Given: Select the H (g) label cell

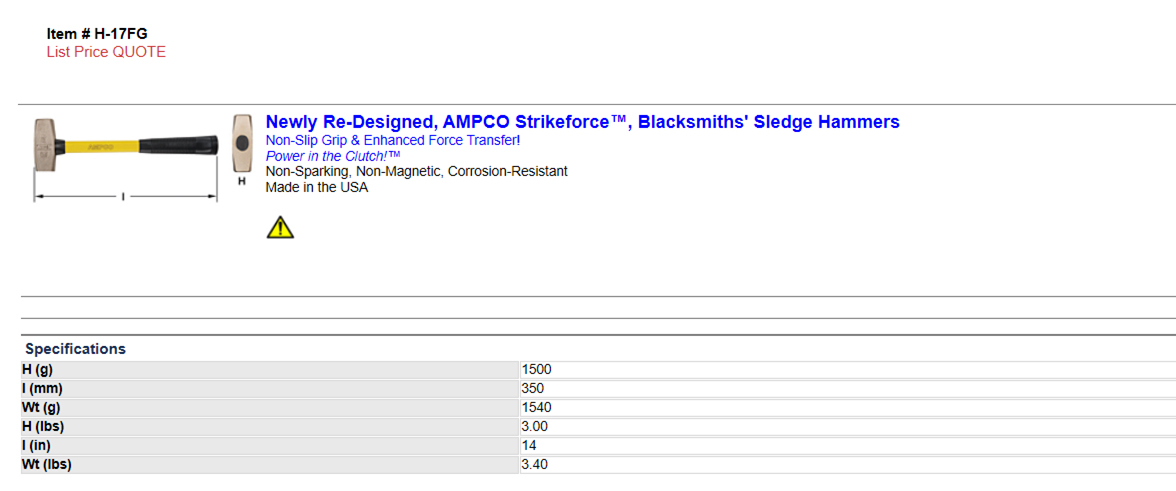Looking at the screenshot, I should tap(270, 370).
